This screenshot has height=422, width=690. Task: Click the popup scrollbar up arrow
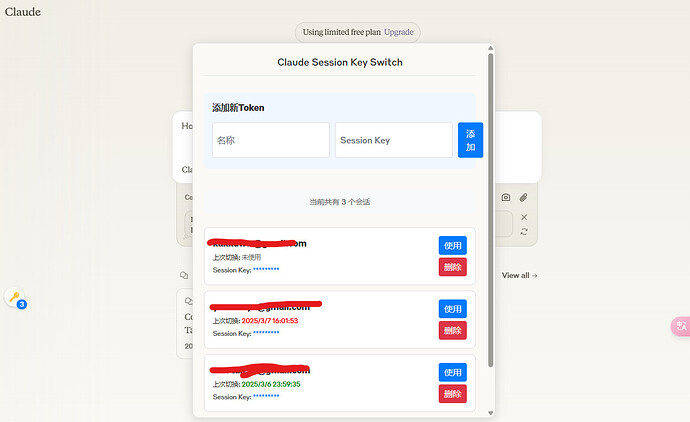491,48
